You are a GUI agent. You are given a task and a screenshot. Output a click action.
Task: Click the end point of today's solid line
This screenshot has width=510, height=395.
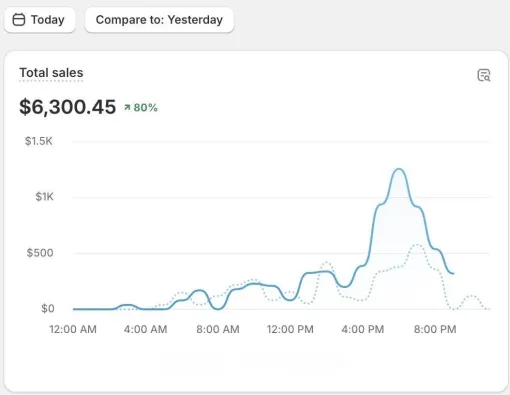453,273
